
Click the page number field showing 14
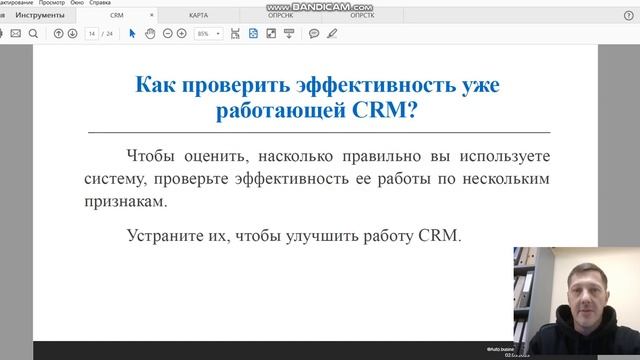click(x=92, y=34)
